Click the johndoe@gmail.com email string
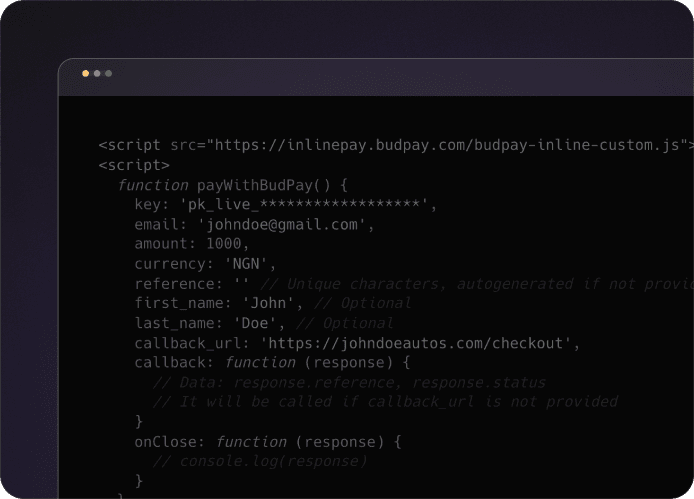 coord(285,225)
